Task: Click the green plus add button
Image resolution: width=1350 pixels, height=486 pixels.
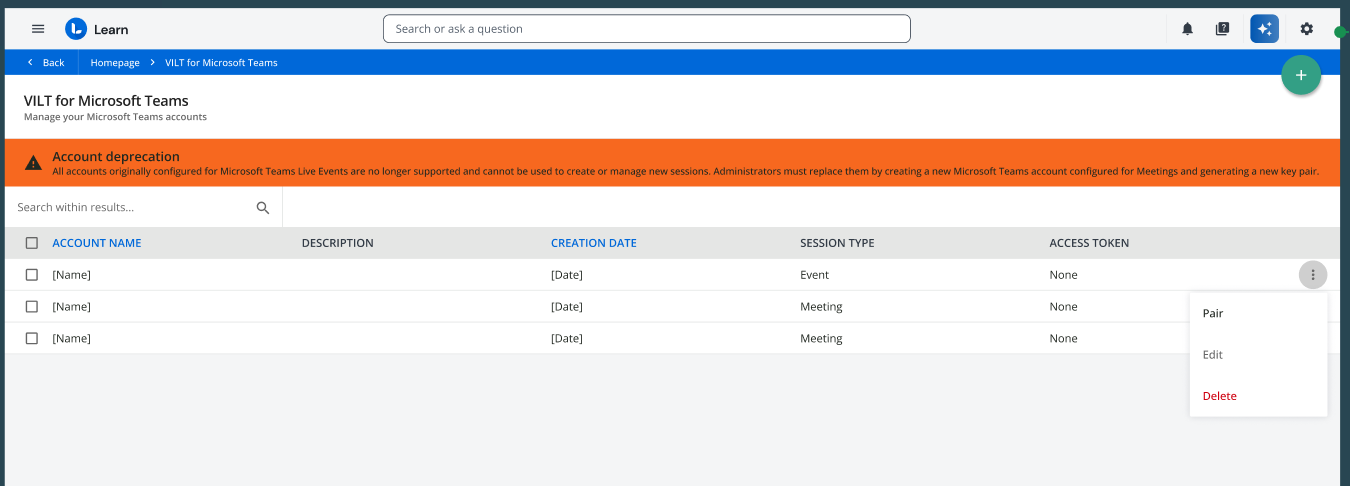Action: pyautogui.click(x=1300, y=75)
